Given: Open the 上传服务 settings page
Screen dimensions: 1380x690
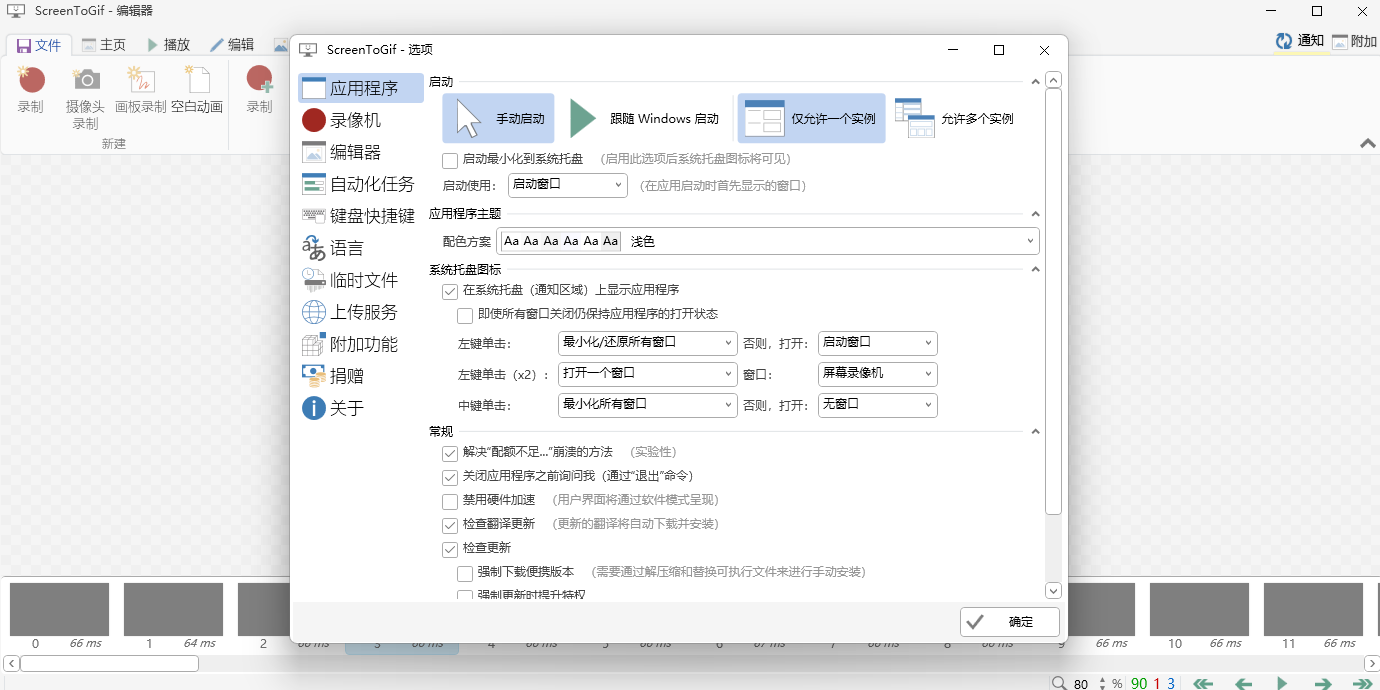Looking at the screenshot, I should point(361,312).
